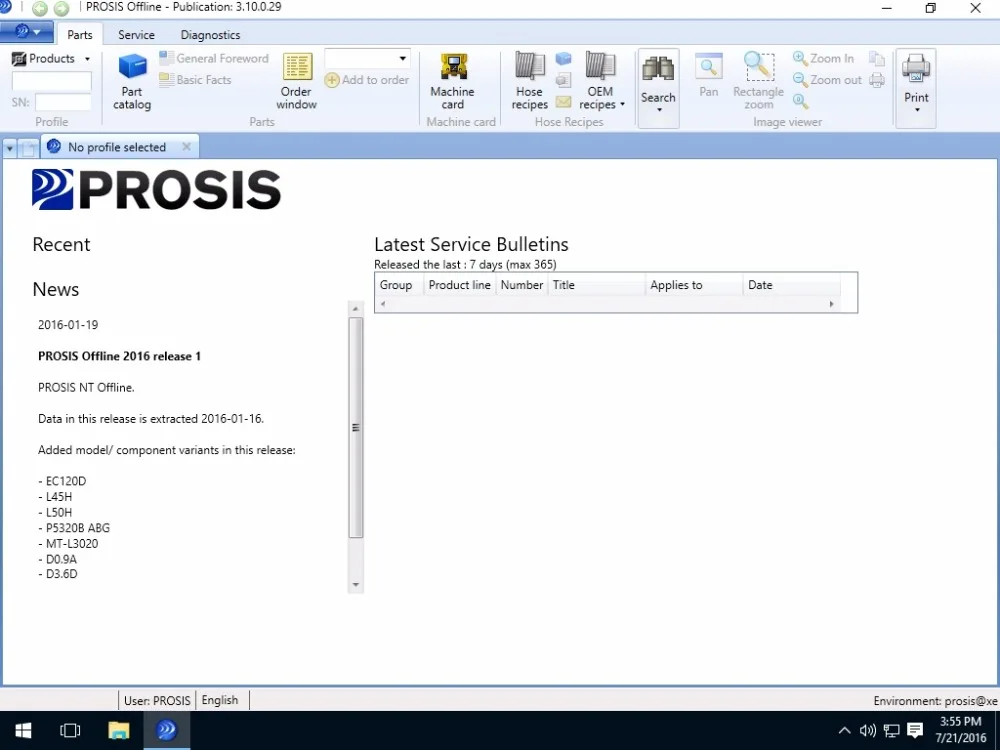The width and height of the screenshot is (1000, 750).
Task: Click bulletin table scroll right arrow
Action: 832,304
